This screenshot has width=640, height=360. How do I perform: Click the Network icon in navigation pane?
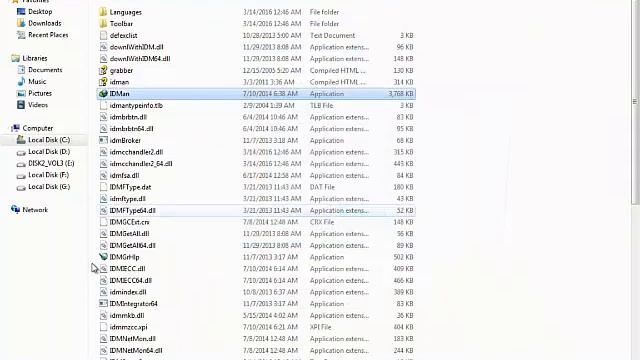[16, 210]
